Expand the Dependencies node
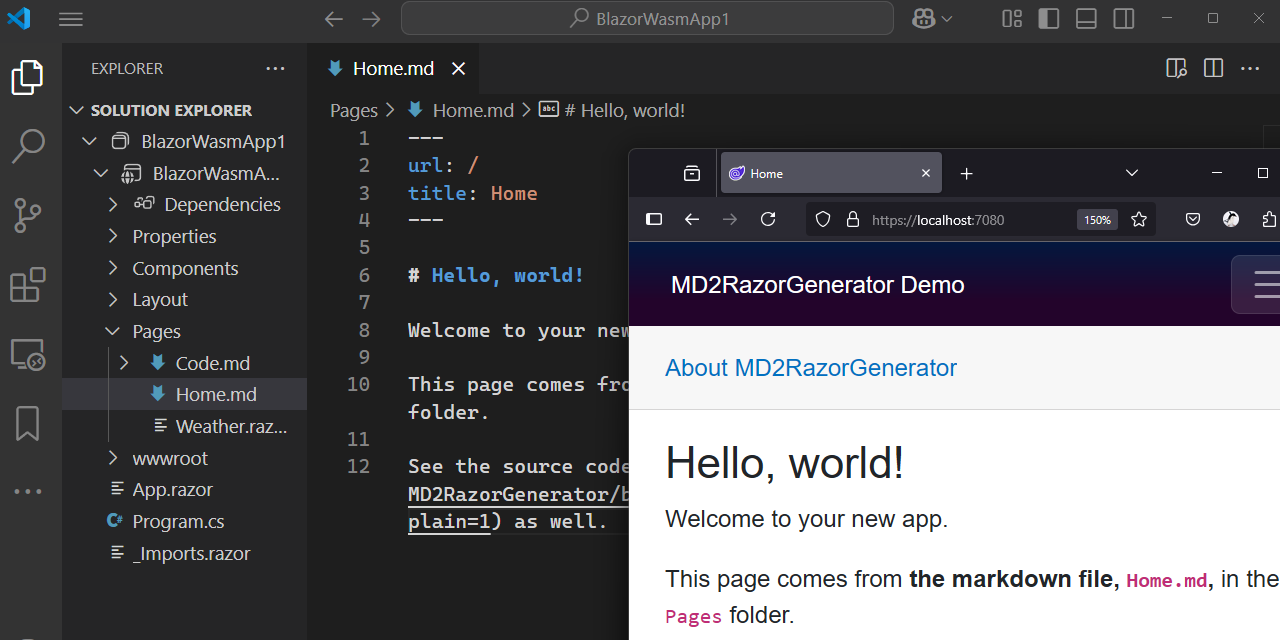 113,205
